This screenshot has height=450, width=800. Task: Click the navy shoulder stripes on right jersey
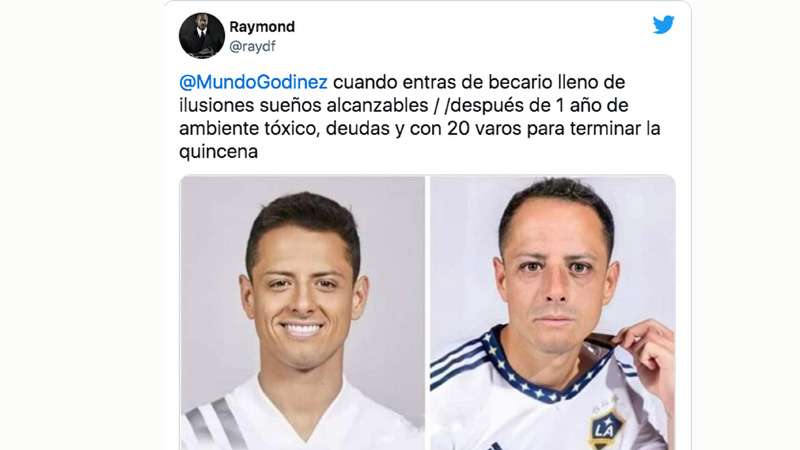(x=459, y=360)
